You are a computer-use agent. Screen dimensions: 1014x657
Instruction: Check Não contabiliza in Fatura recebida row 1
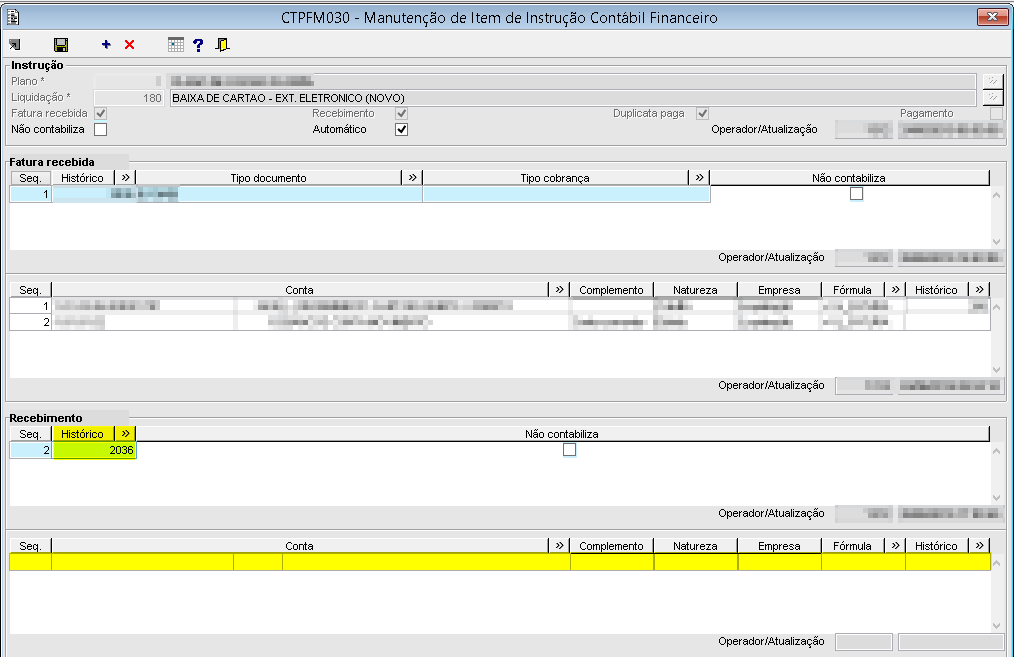click(856, 193)
